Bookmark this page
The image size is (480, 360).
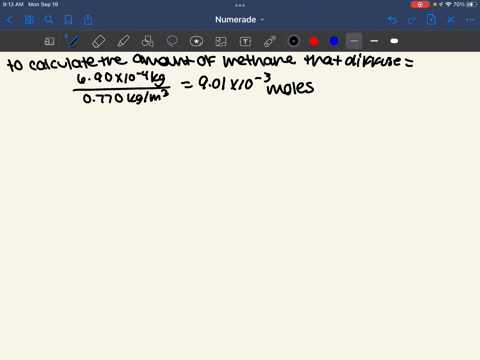tap(68, 20)
